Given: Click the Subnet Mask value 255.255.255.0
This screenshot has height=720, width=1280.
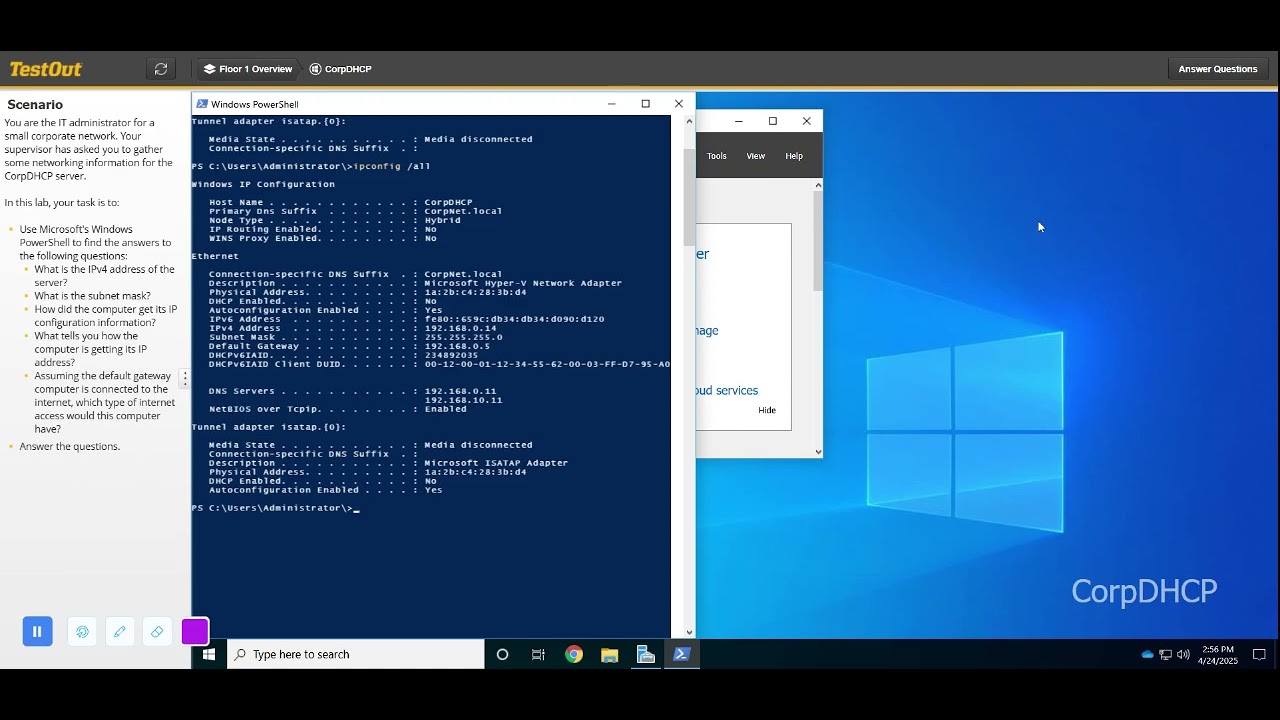Looking at the screenshot, I should 463,337.
